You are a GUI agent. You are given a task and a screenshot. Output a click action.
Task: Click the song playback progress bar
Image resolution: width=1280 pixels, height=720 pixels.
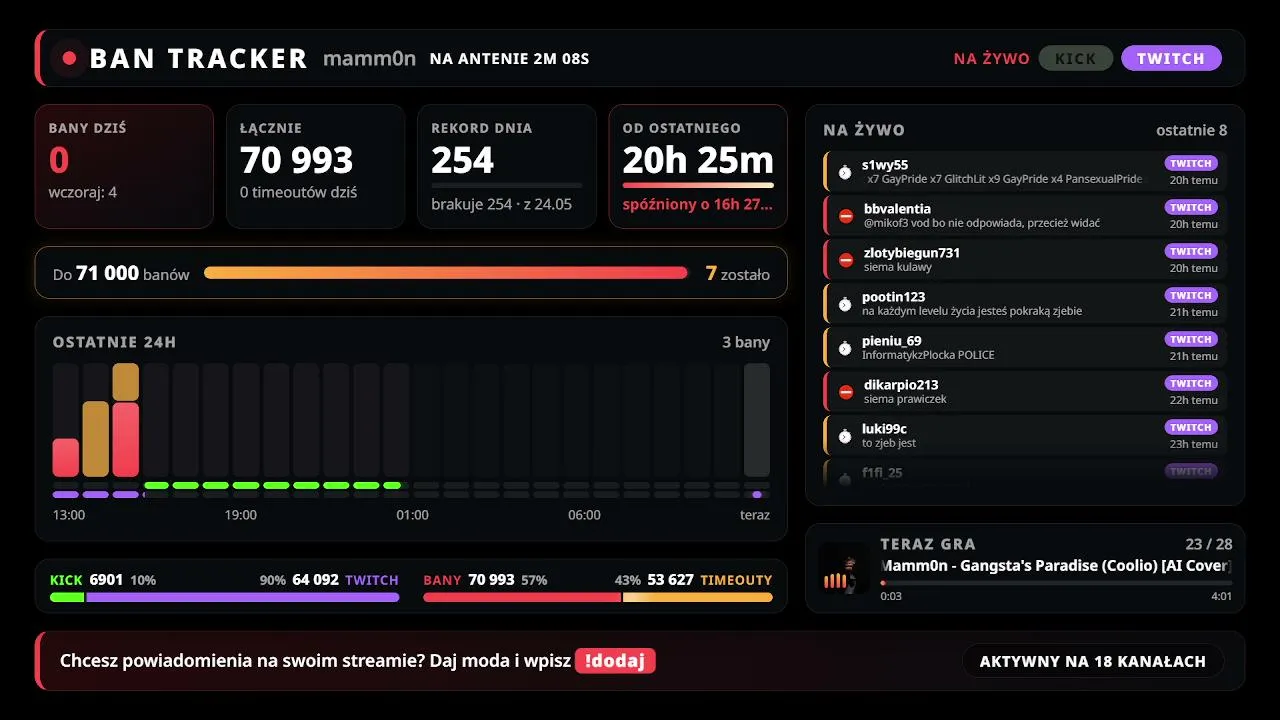click(1056, 583)
